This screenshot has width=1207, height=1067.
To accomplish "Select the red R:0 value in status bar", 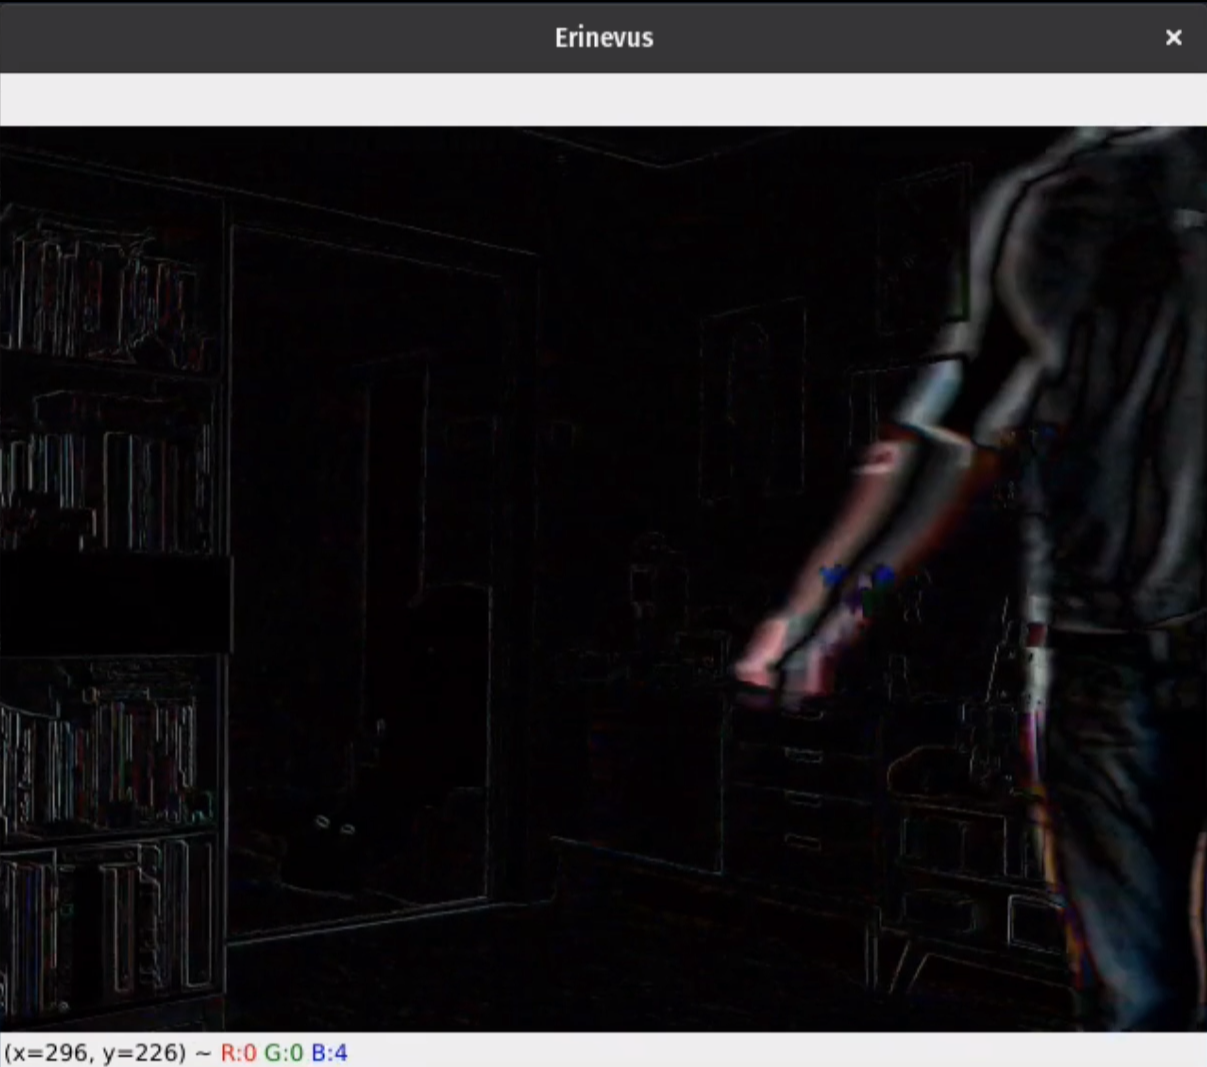I will point(238,1052).
